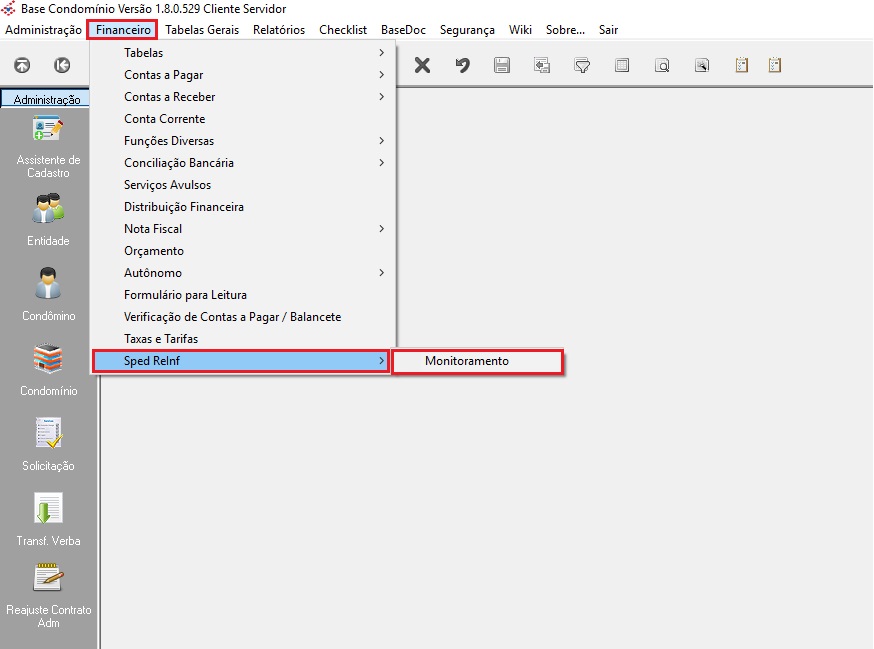Select Distribuição Financeira menu entry
The height and width of the screenshot is (649, 874).
coord(242,207)
